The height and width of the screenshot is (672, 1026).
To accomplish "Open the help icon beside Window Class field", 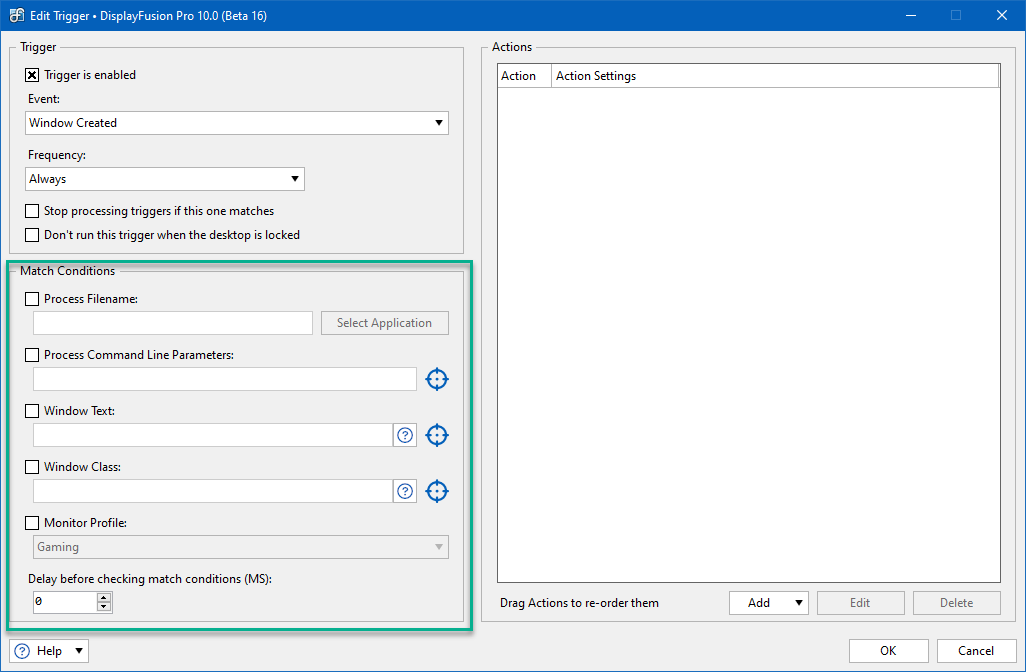I will pyautogui.click(x=405, y=491).
